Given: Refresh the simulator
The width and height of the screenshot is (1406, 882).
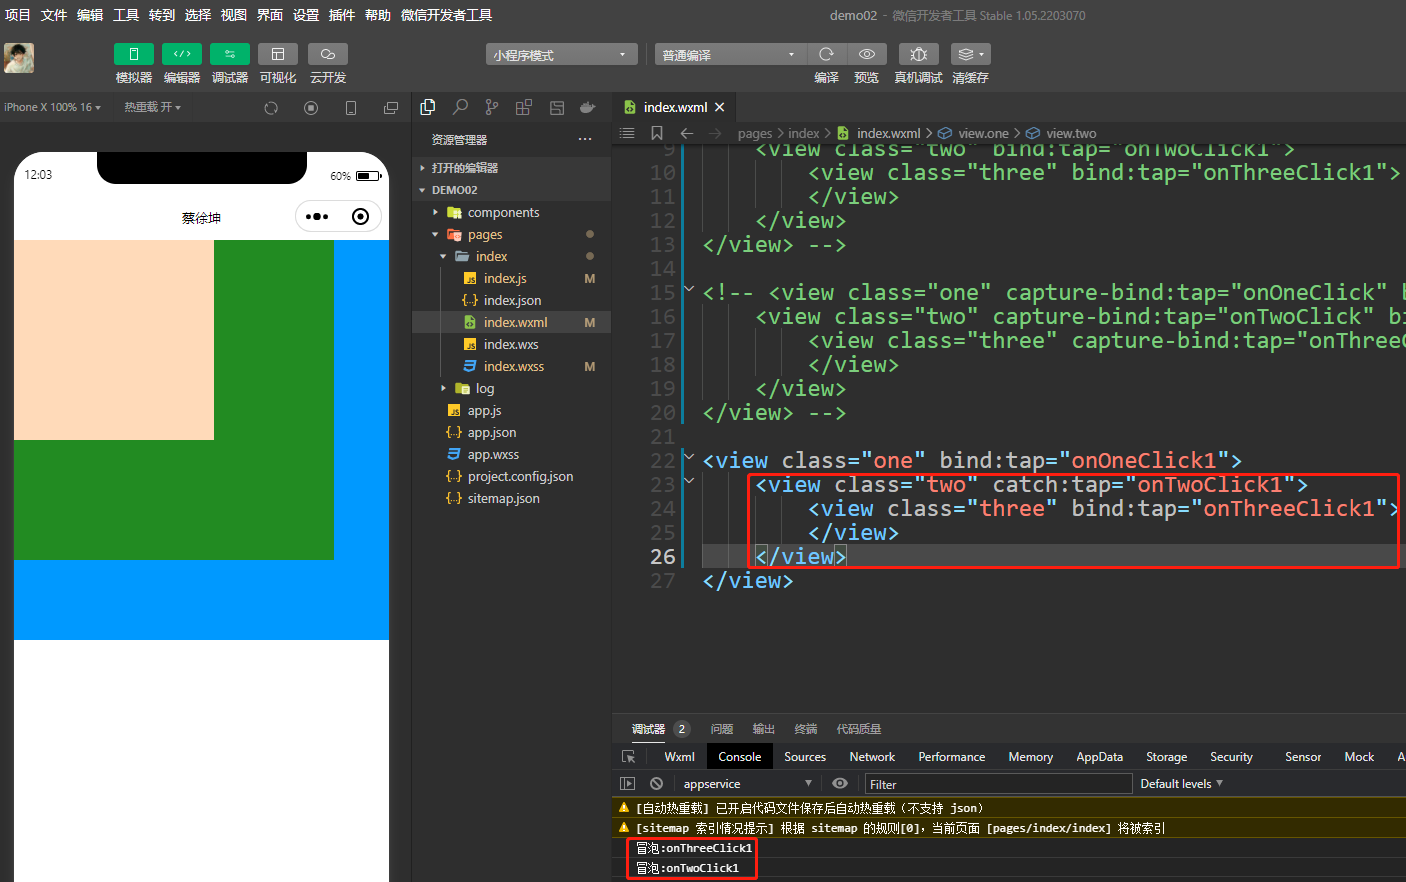Looking at the screenshot, I should pyautogui.click(x=271, y=108).
